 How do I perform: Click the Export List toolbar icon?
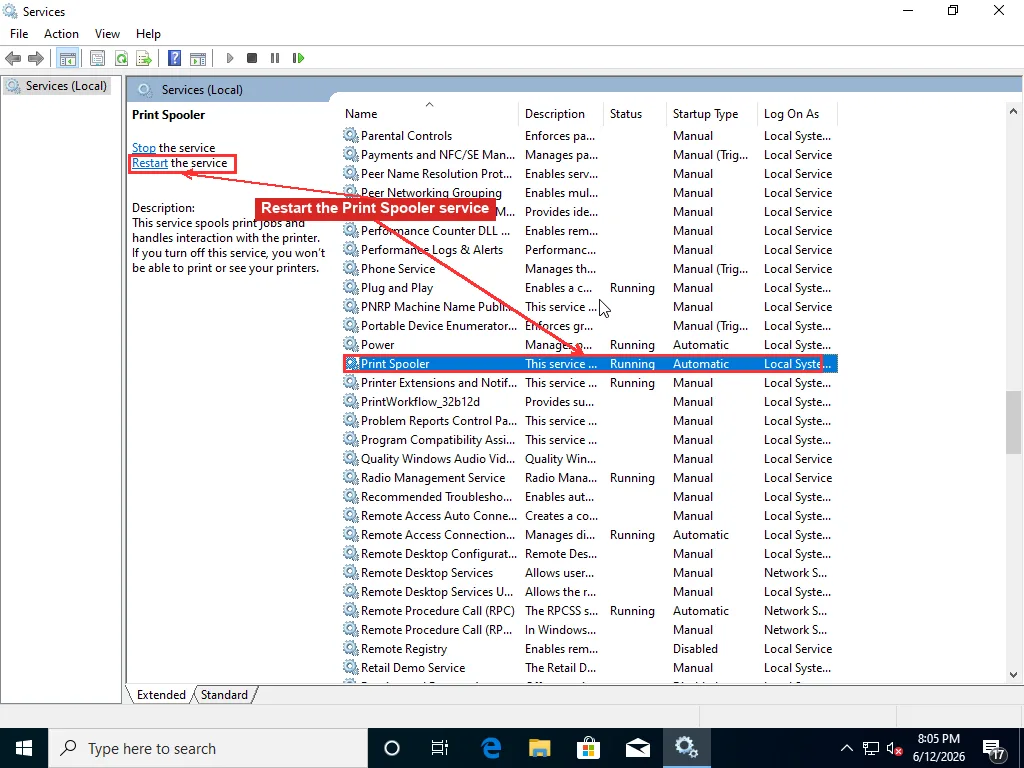pos(144,58)
